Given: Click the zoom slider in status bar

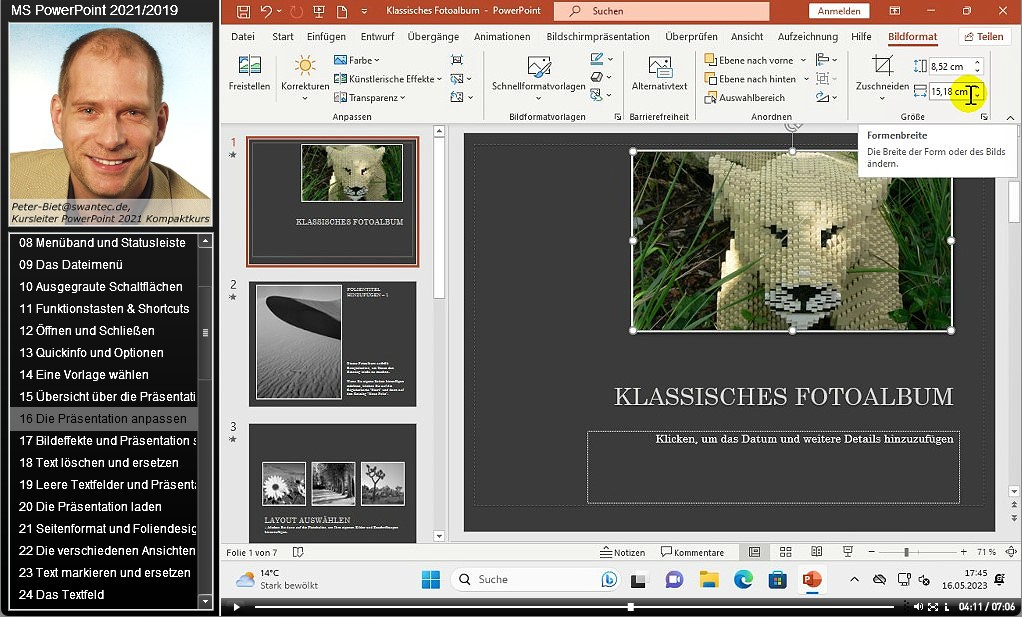Looking at the screenshot, I should point(906,552).
